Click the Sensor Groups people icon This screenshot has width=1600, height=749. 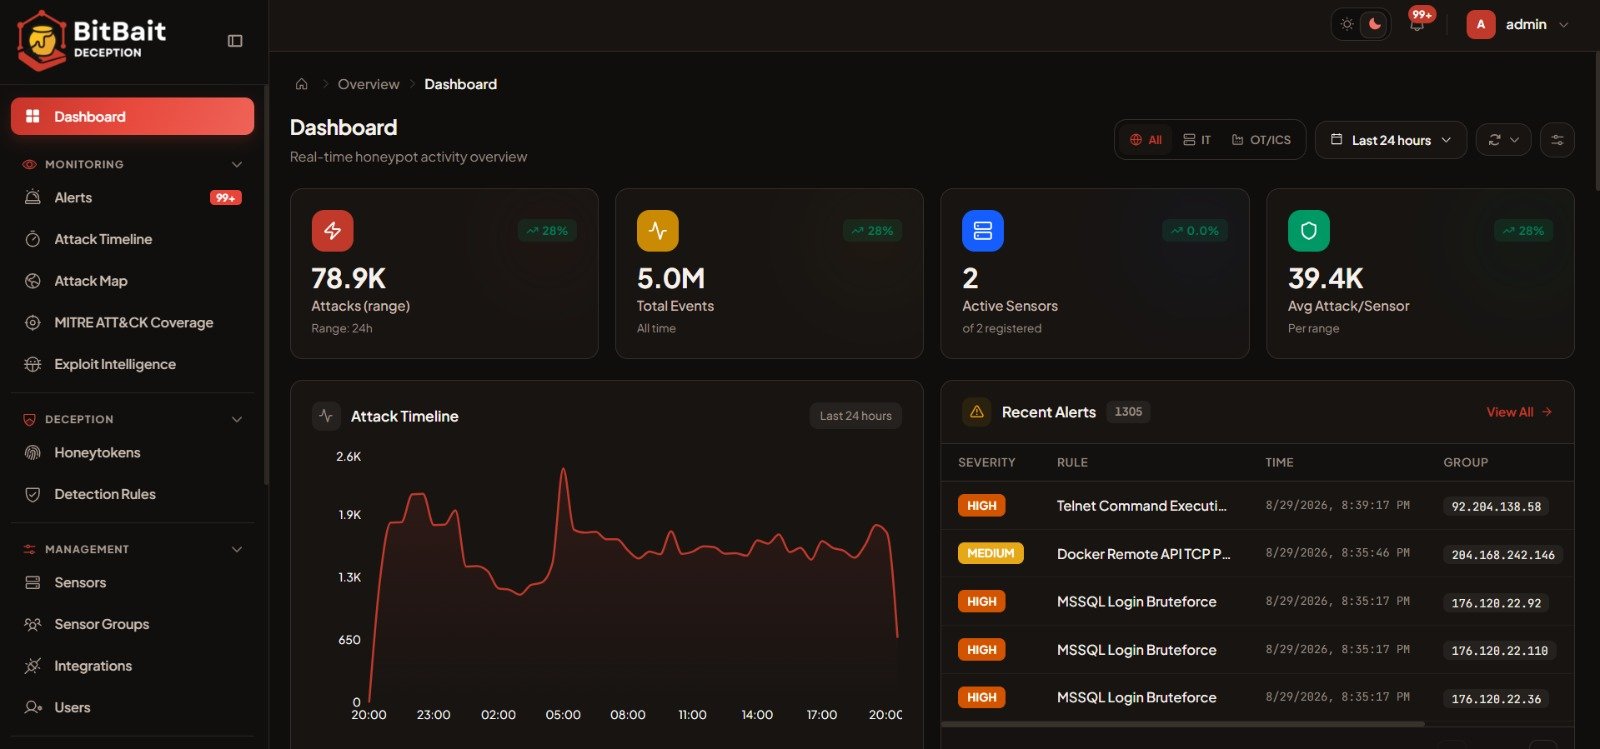pyautogui.click(x=33, y=624)
